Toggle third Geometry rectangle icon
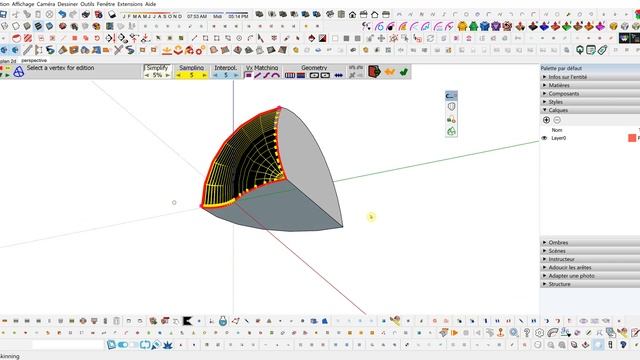 314,76
